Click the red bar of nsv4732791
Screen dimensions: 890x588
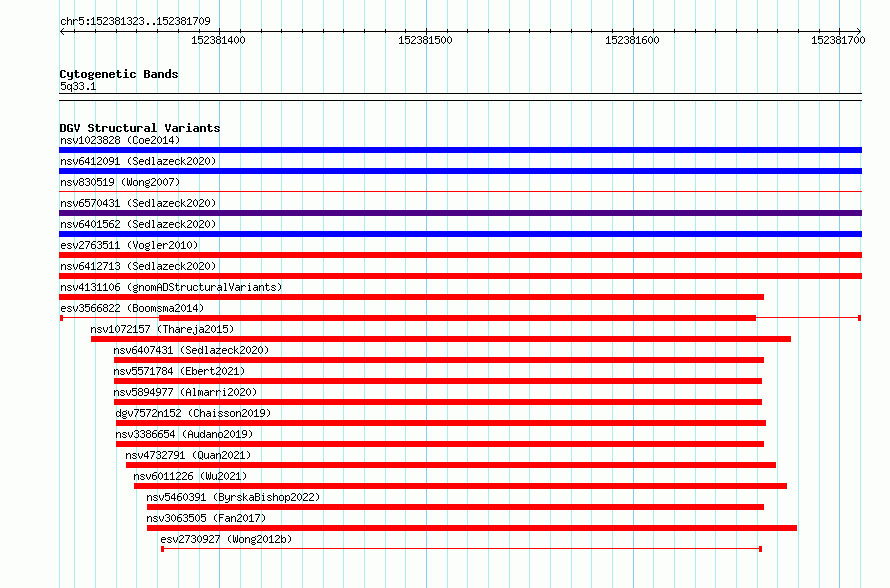coord(451,465)
